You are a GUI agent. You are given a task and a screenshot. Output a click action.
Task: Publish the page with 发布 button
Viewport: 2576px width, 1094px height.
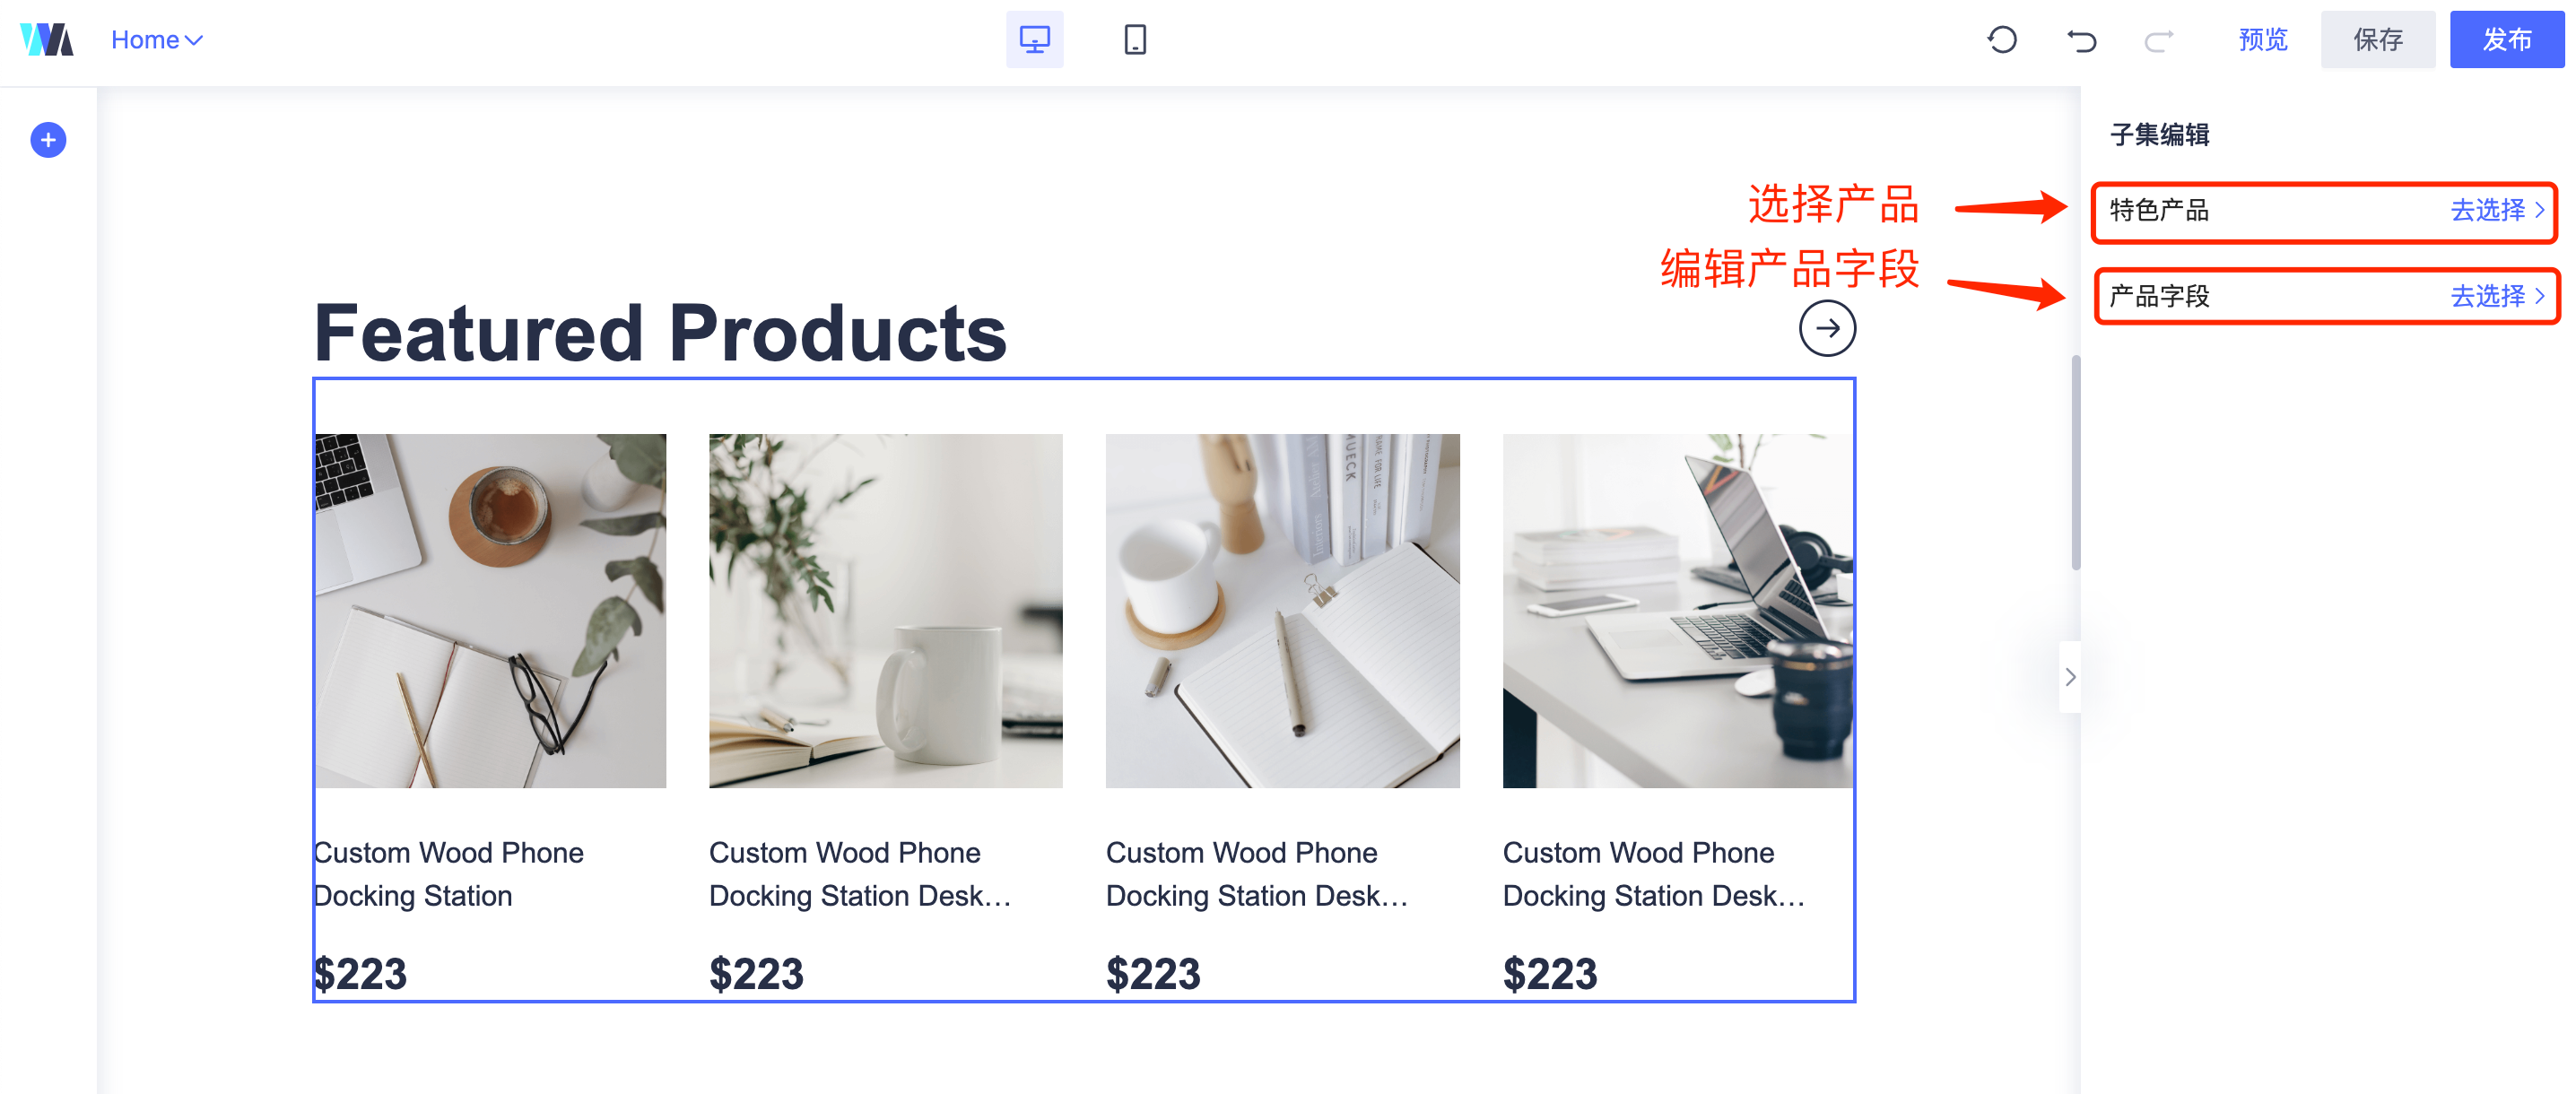2506,40
